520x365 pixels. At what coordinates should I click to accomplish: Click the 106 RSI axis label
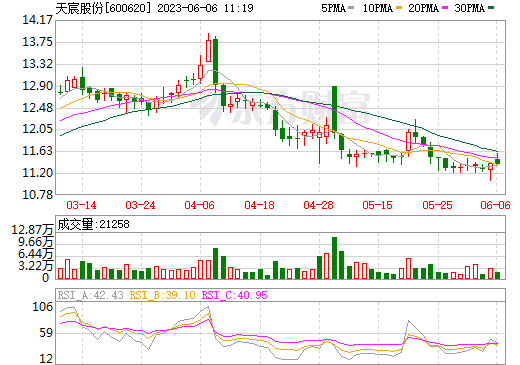(42, 307)
